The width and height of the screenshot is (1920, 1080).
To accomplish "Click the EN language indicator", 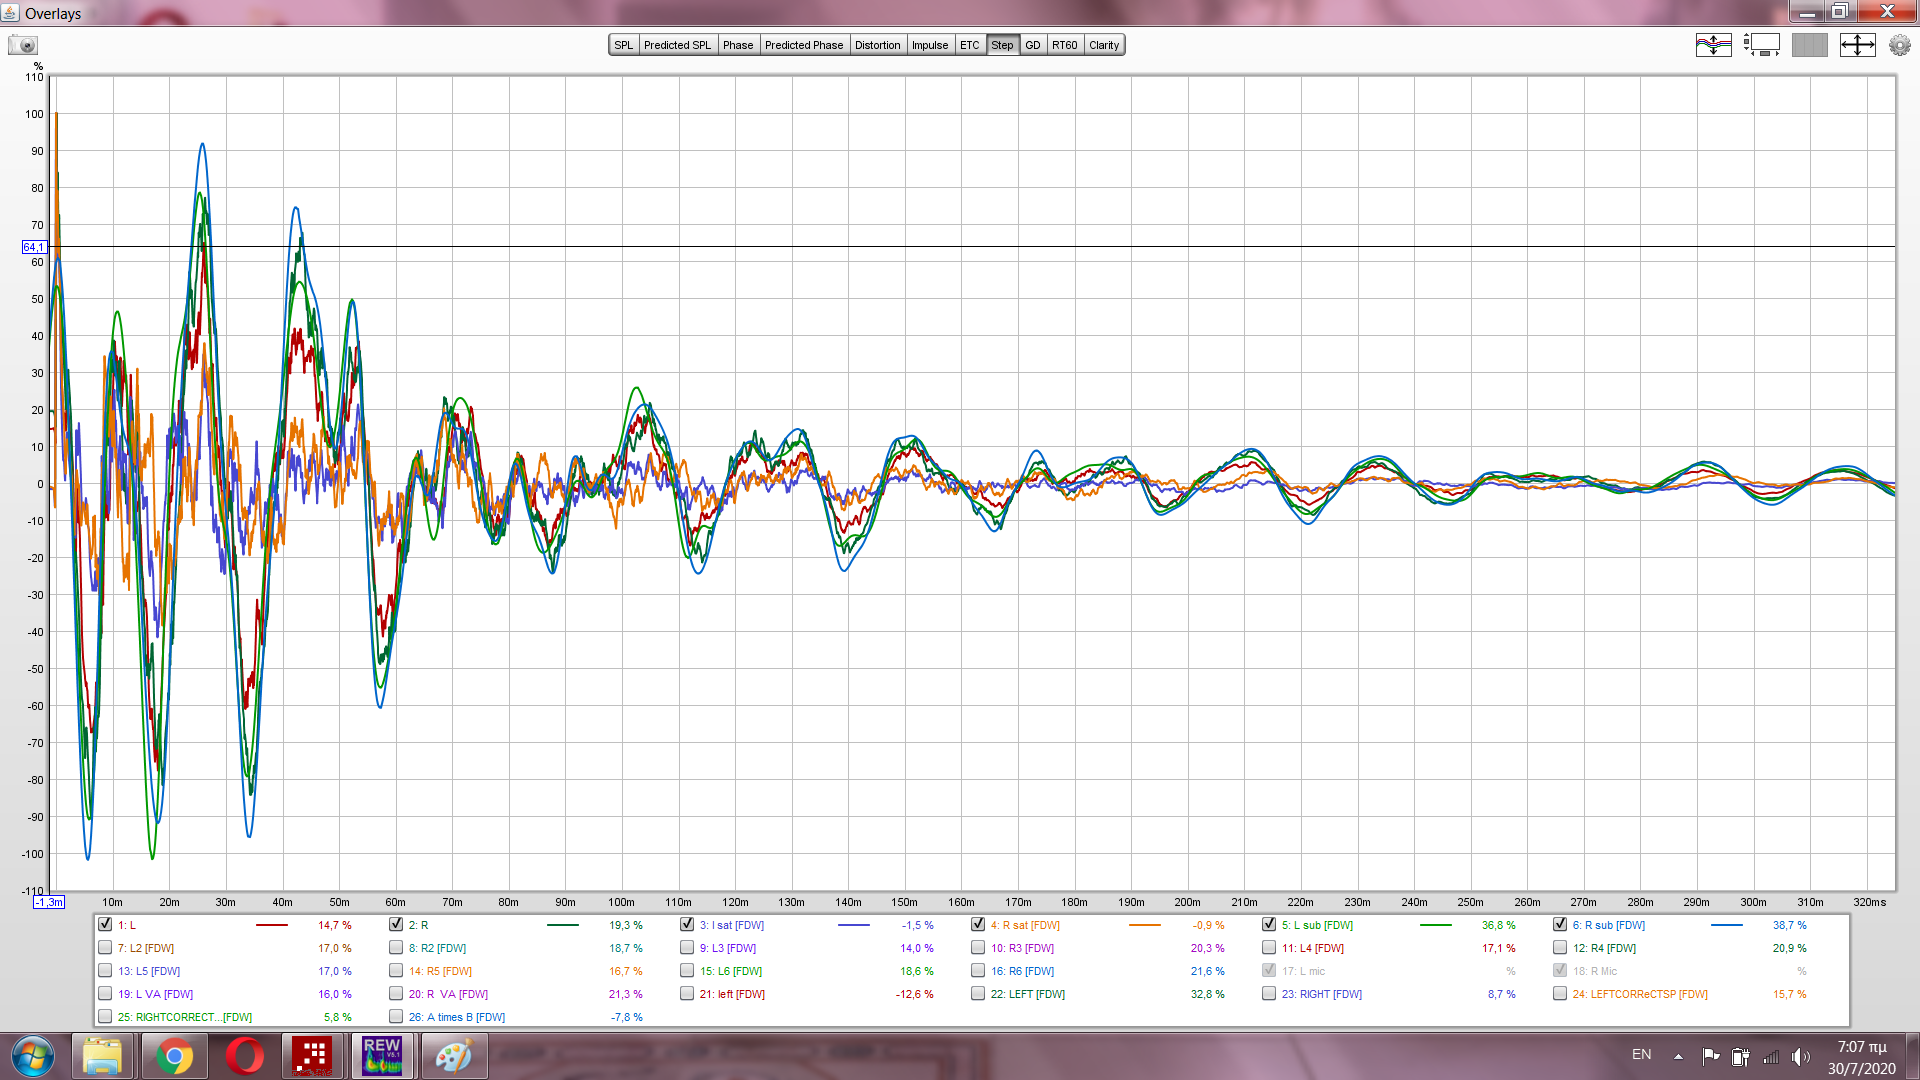I will click(x=1641, y=1055).
